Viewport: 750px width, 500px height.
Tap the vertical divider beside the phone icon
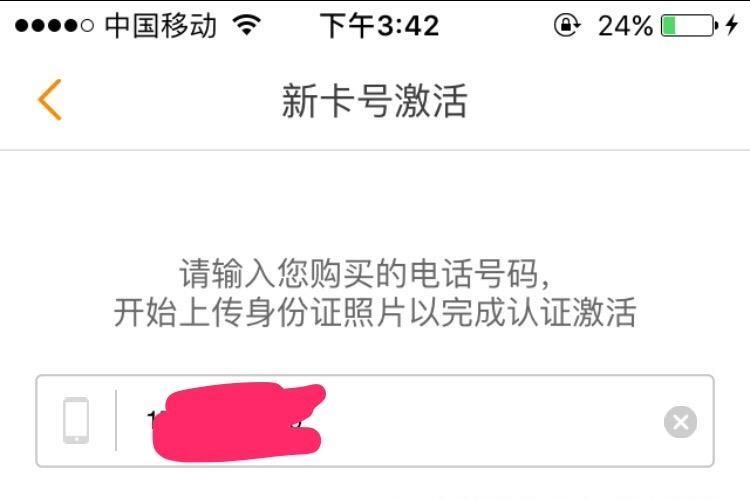[x=116, y=421]
